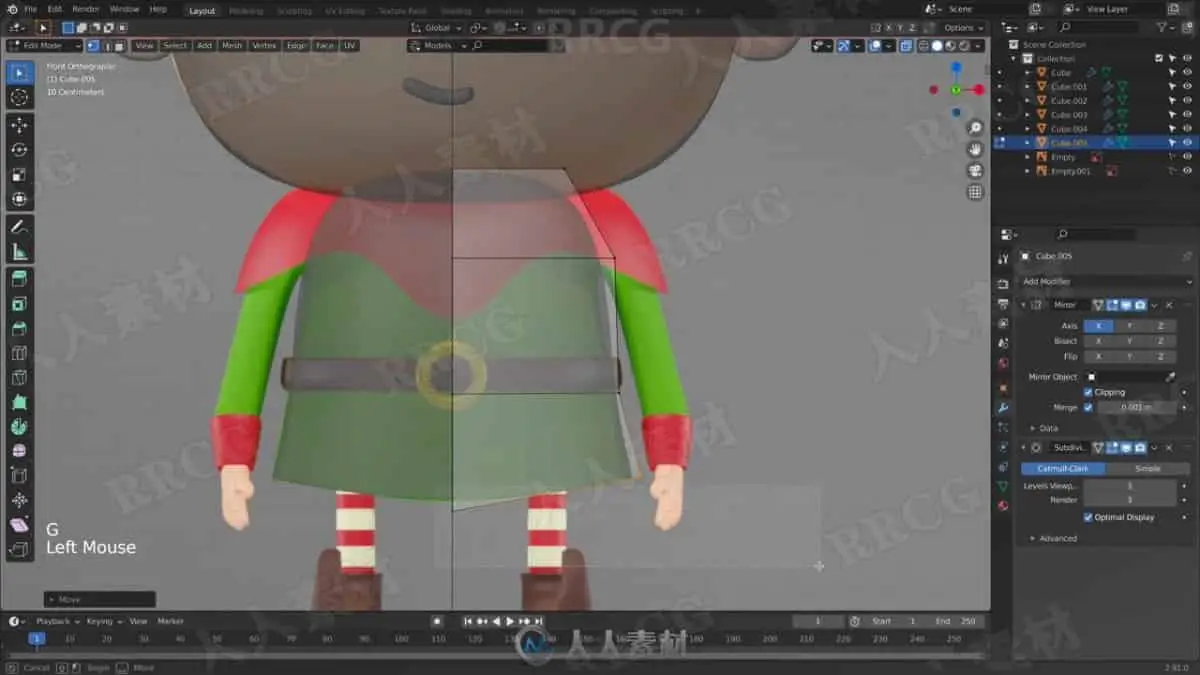Toggle the Merge checkbox
Viewport: 1200px width, 675px height.
(1088, 407)
